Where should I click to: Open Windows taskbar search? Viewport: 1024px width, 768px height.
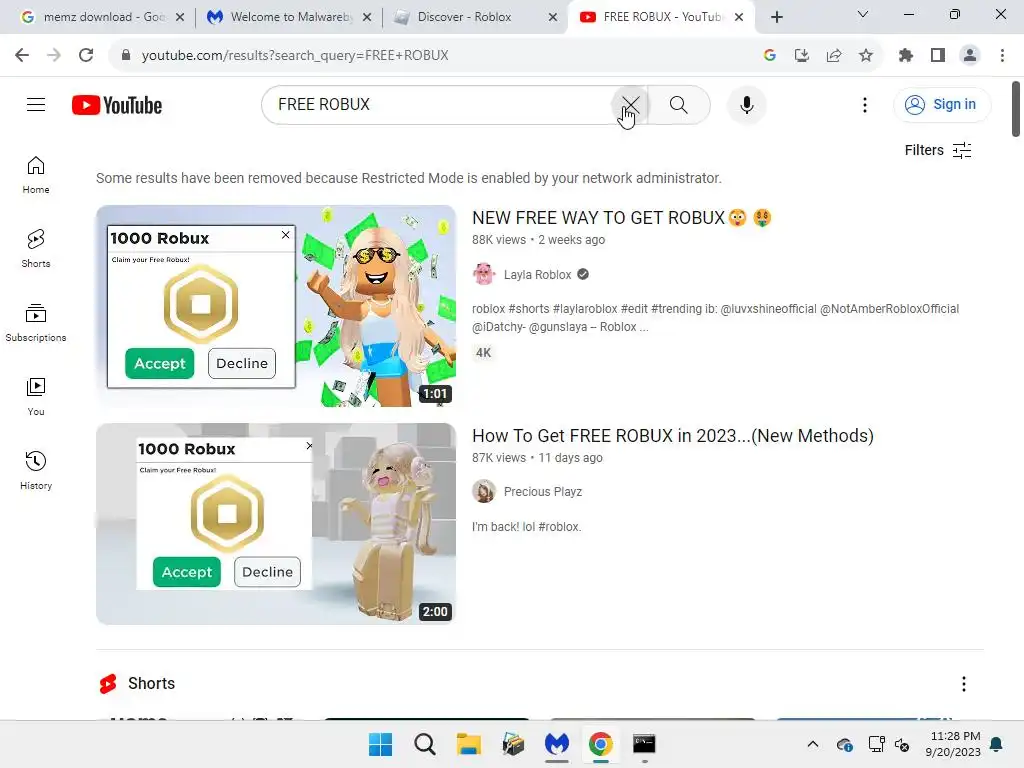pos(424,744)
